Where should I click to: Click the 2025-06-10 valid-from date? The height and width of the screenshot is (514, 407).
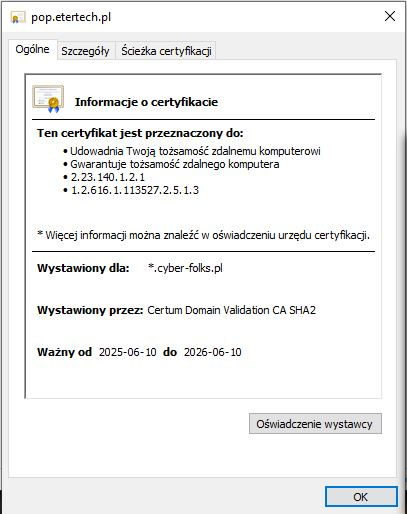(x=128, y=352)
